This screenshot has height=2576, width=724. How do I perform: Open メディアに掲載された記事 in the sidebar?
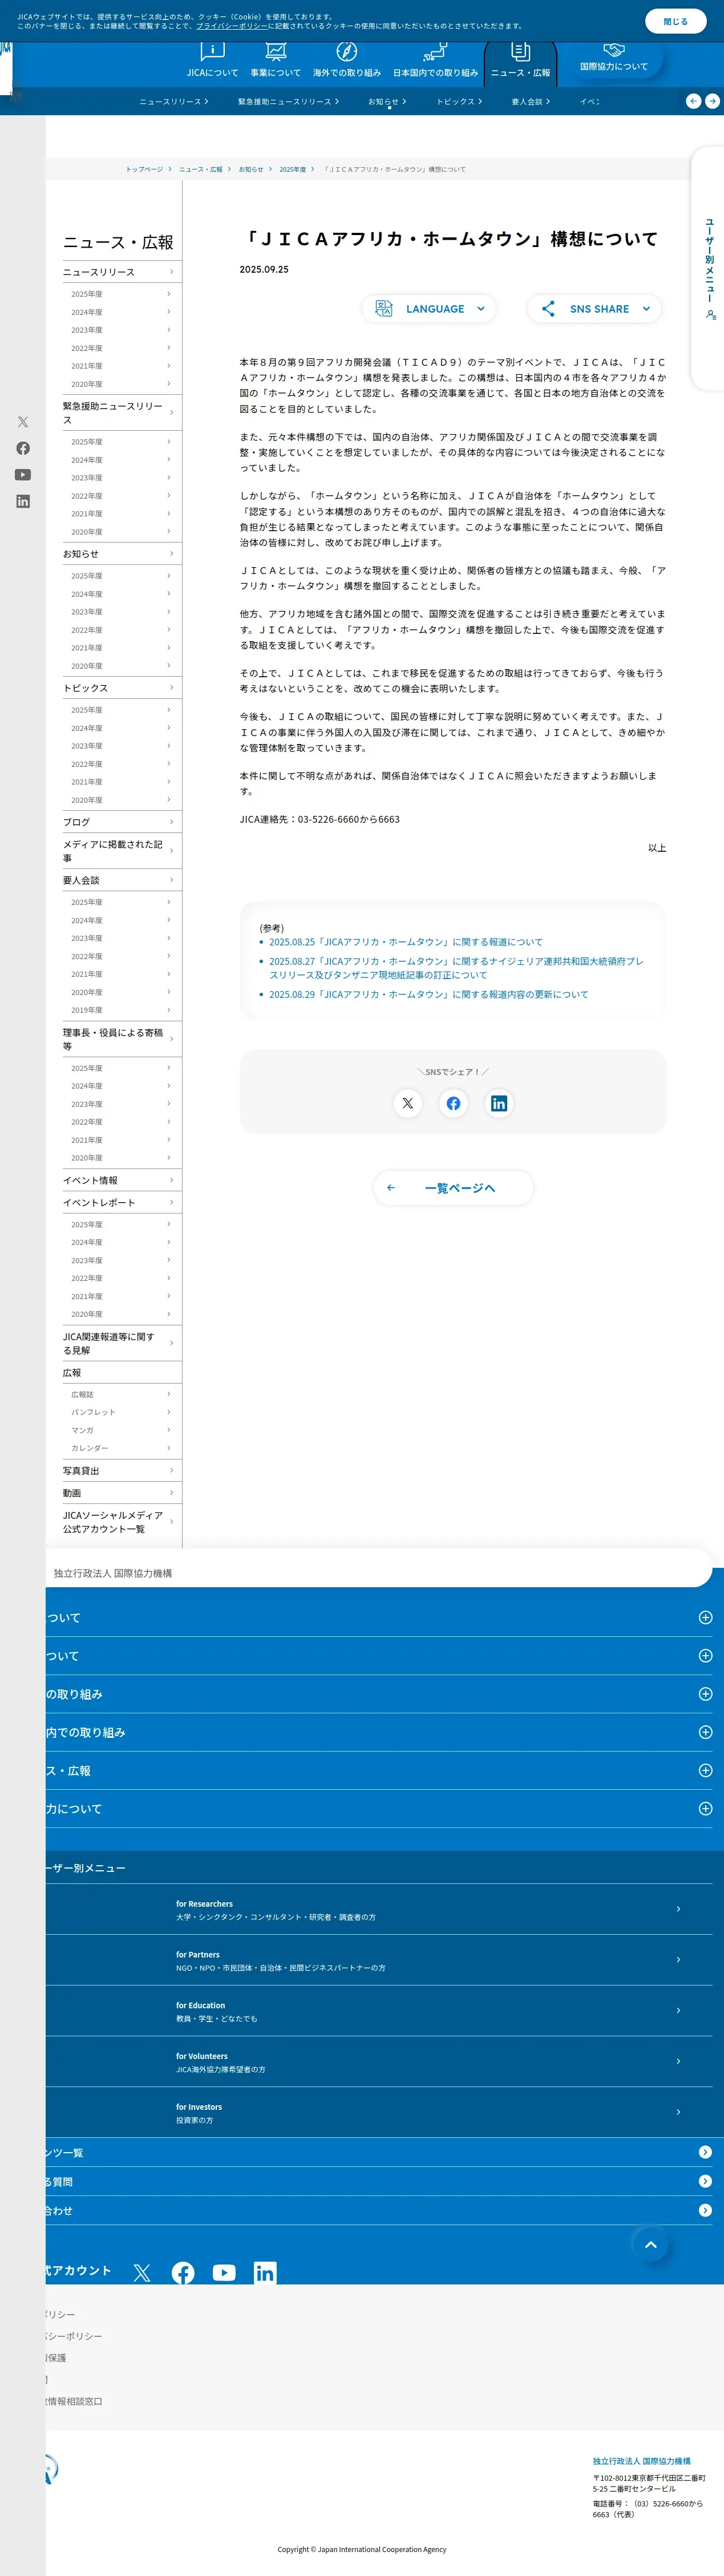[x=121, y=851]
